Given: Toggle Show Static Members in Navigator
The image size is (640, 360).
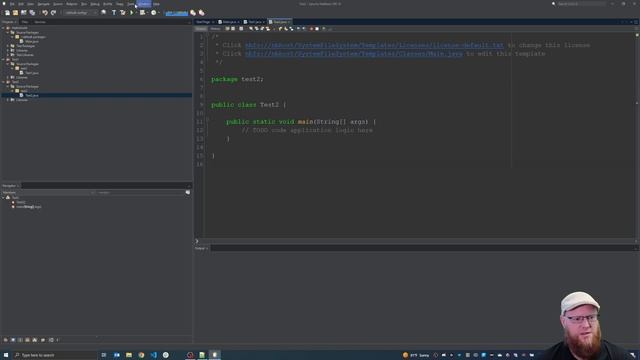Looking at the screenshot, I should [x=20, y=340].
